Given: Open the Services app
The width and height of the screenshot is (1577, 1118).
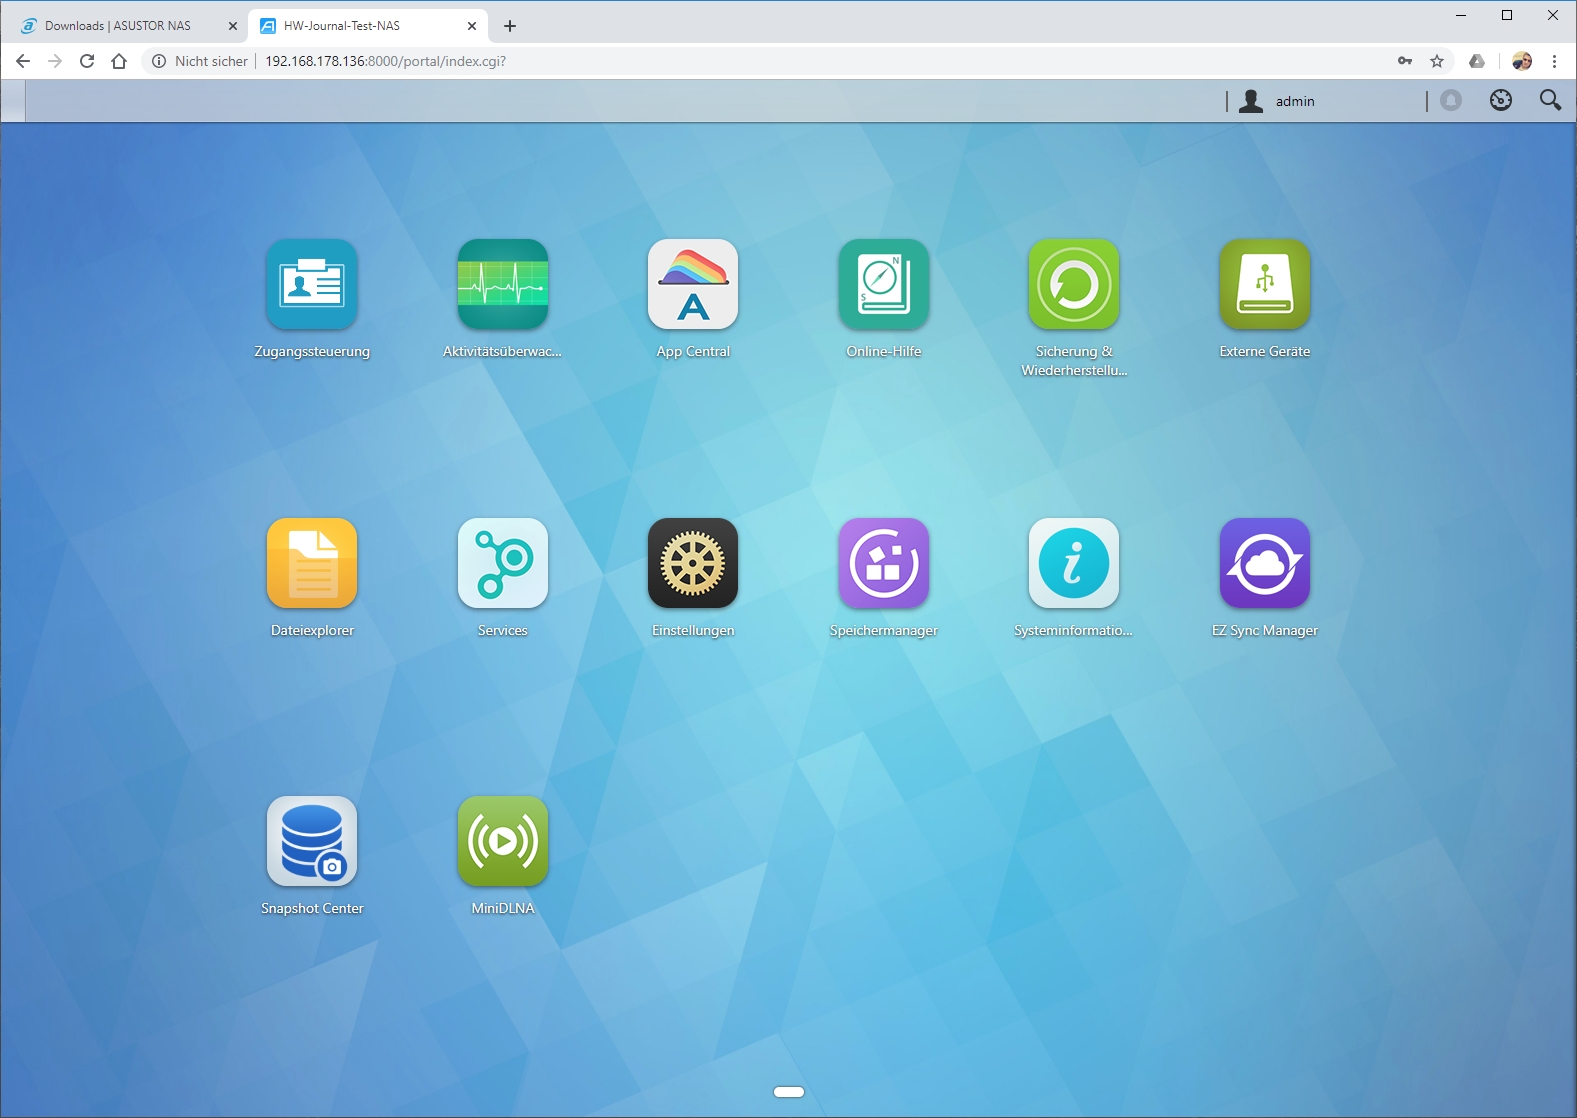Looking at the screenshot, I should point(503,563).
